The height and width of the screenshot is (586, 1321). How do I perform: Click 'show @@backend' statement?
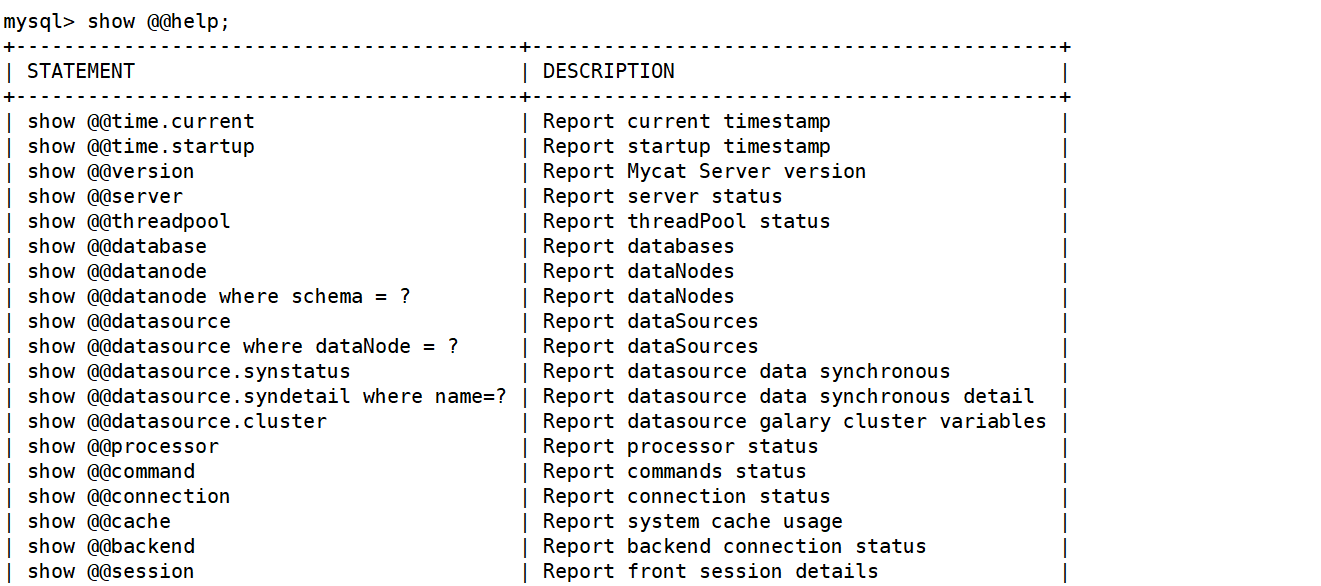click(111, 546)
